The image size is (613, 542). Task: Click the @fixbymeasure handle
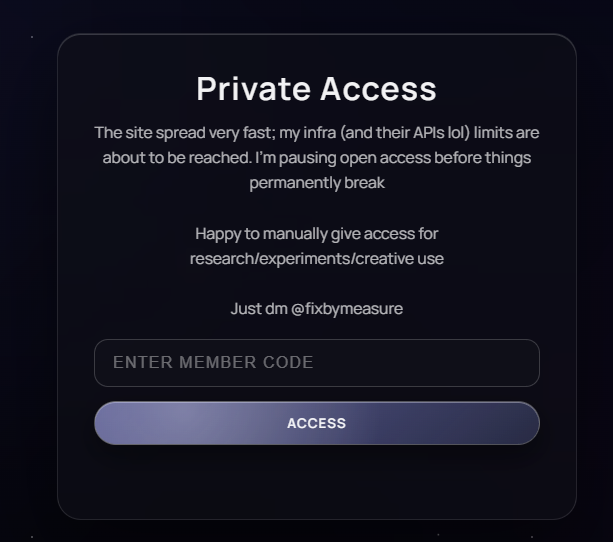click(x=347, y=309)
